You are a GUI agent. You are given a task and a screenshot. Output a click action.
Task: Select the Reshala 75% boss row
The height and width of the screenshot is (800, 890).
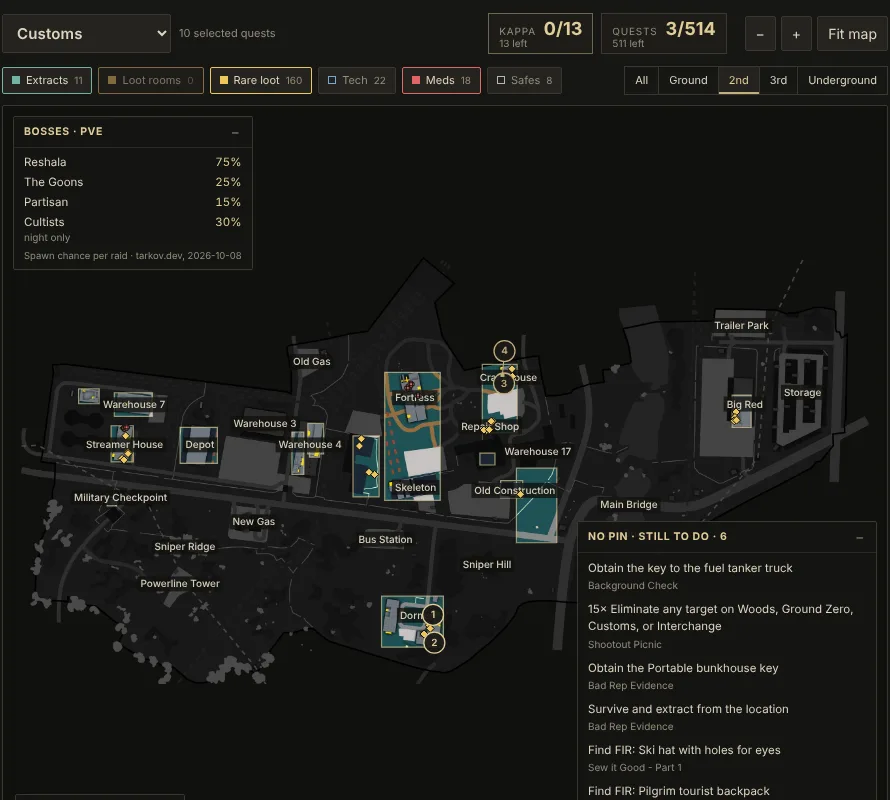point(132,162)
